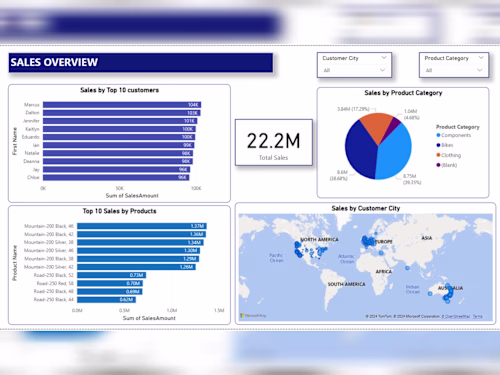
Task: Select the Deanna customer bar
Action: point(118,161)
